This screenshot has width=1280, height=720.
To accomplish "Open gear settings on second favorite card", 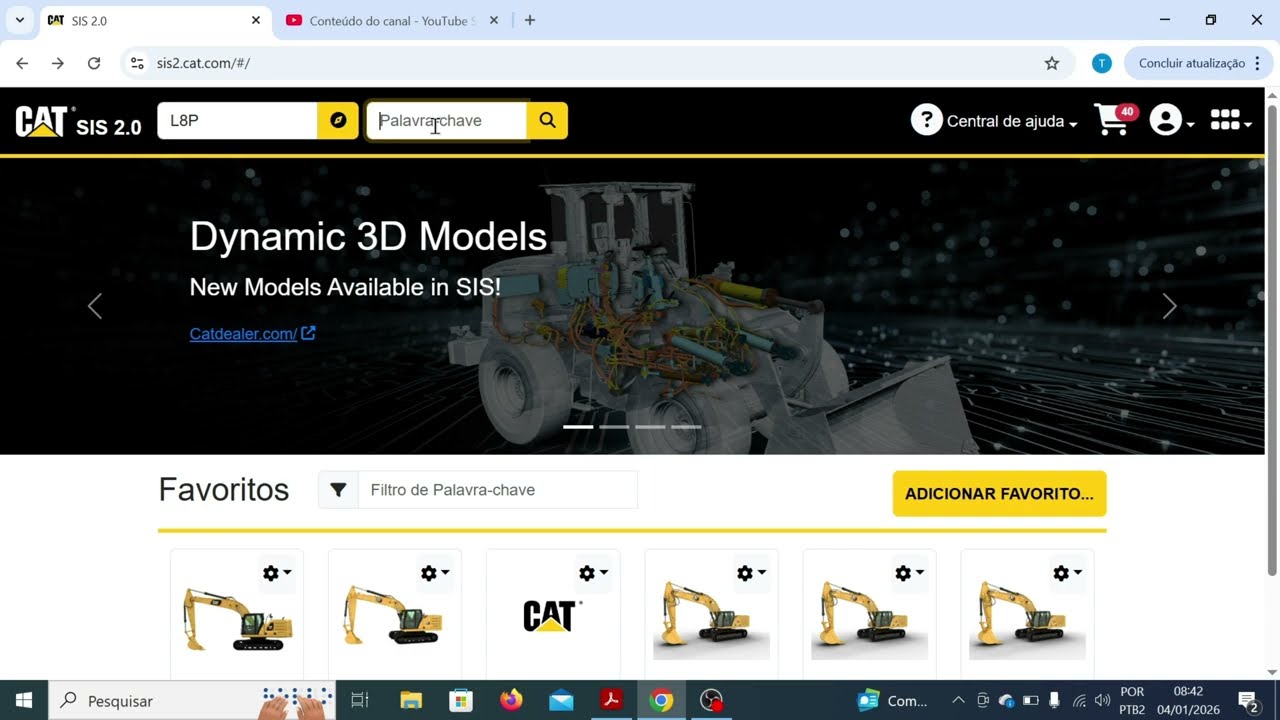I will point(435,573).
